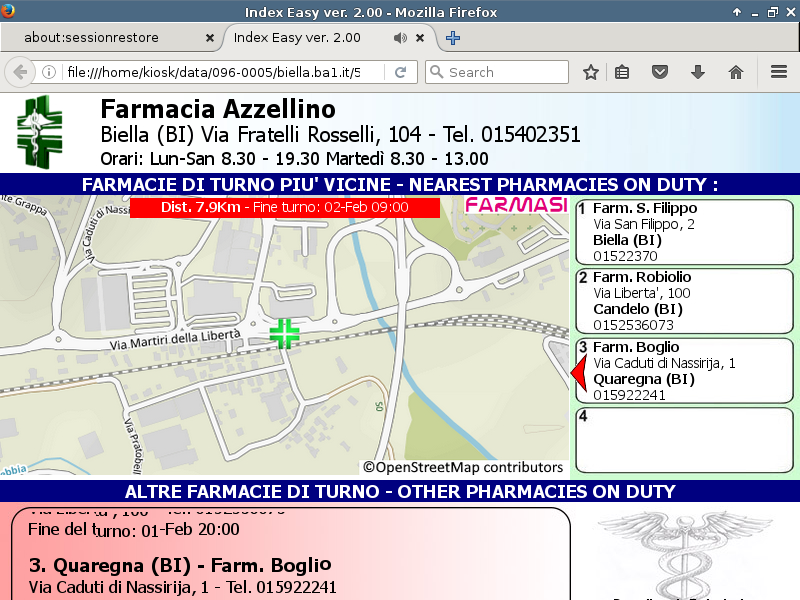Click the file URL address bar
Image resolution: width=800 pixels, height=600 pixels.
point(210,72)
